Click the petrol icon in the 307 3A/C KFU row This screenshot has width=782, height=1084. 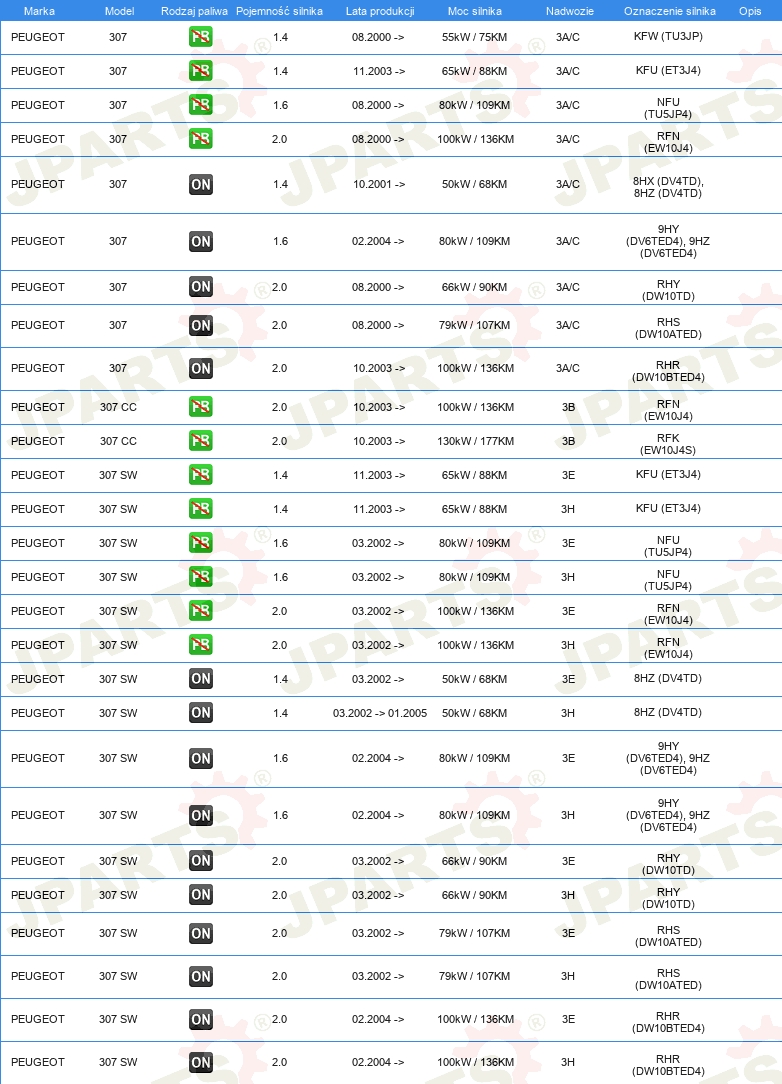(x=201, y=71)
